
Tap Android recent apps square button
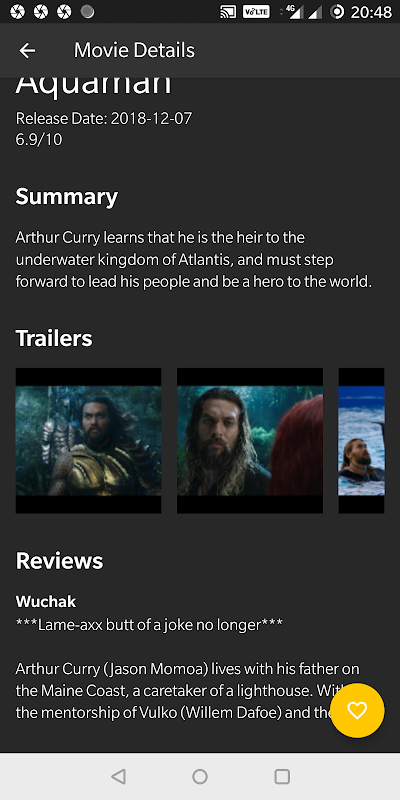tap(282, 777)
